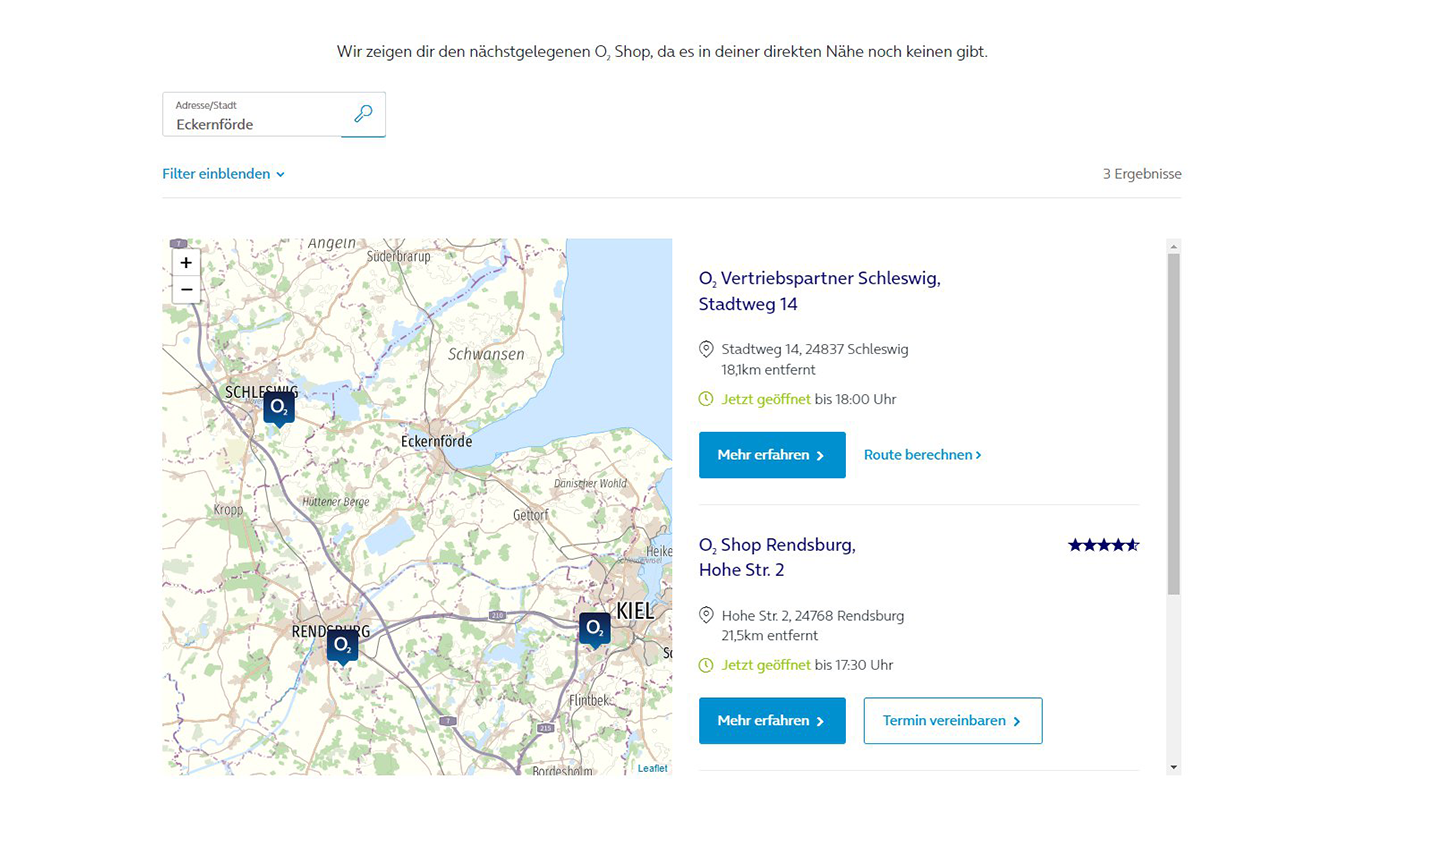Click the Rendsburg shop star rating
Image resolution: width=1440 pixels, height=843 pixels.
(1104, 545)
